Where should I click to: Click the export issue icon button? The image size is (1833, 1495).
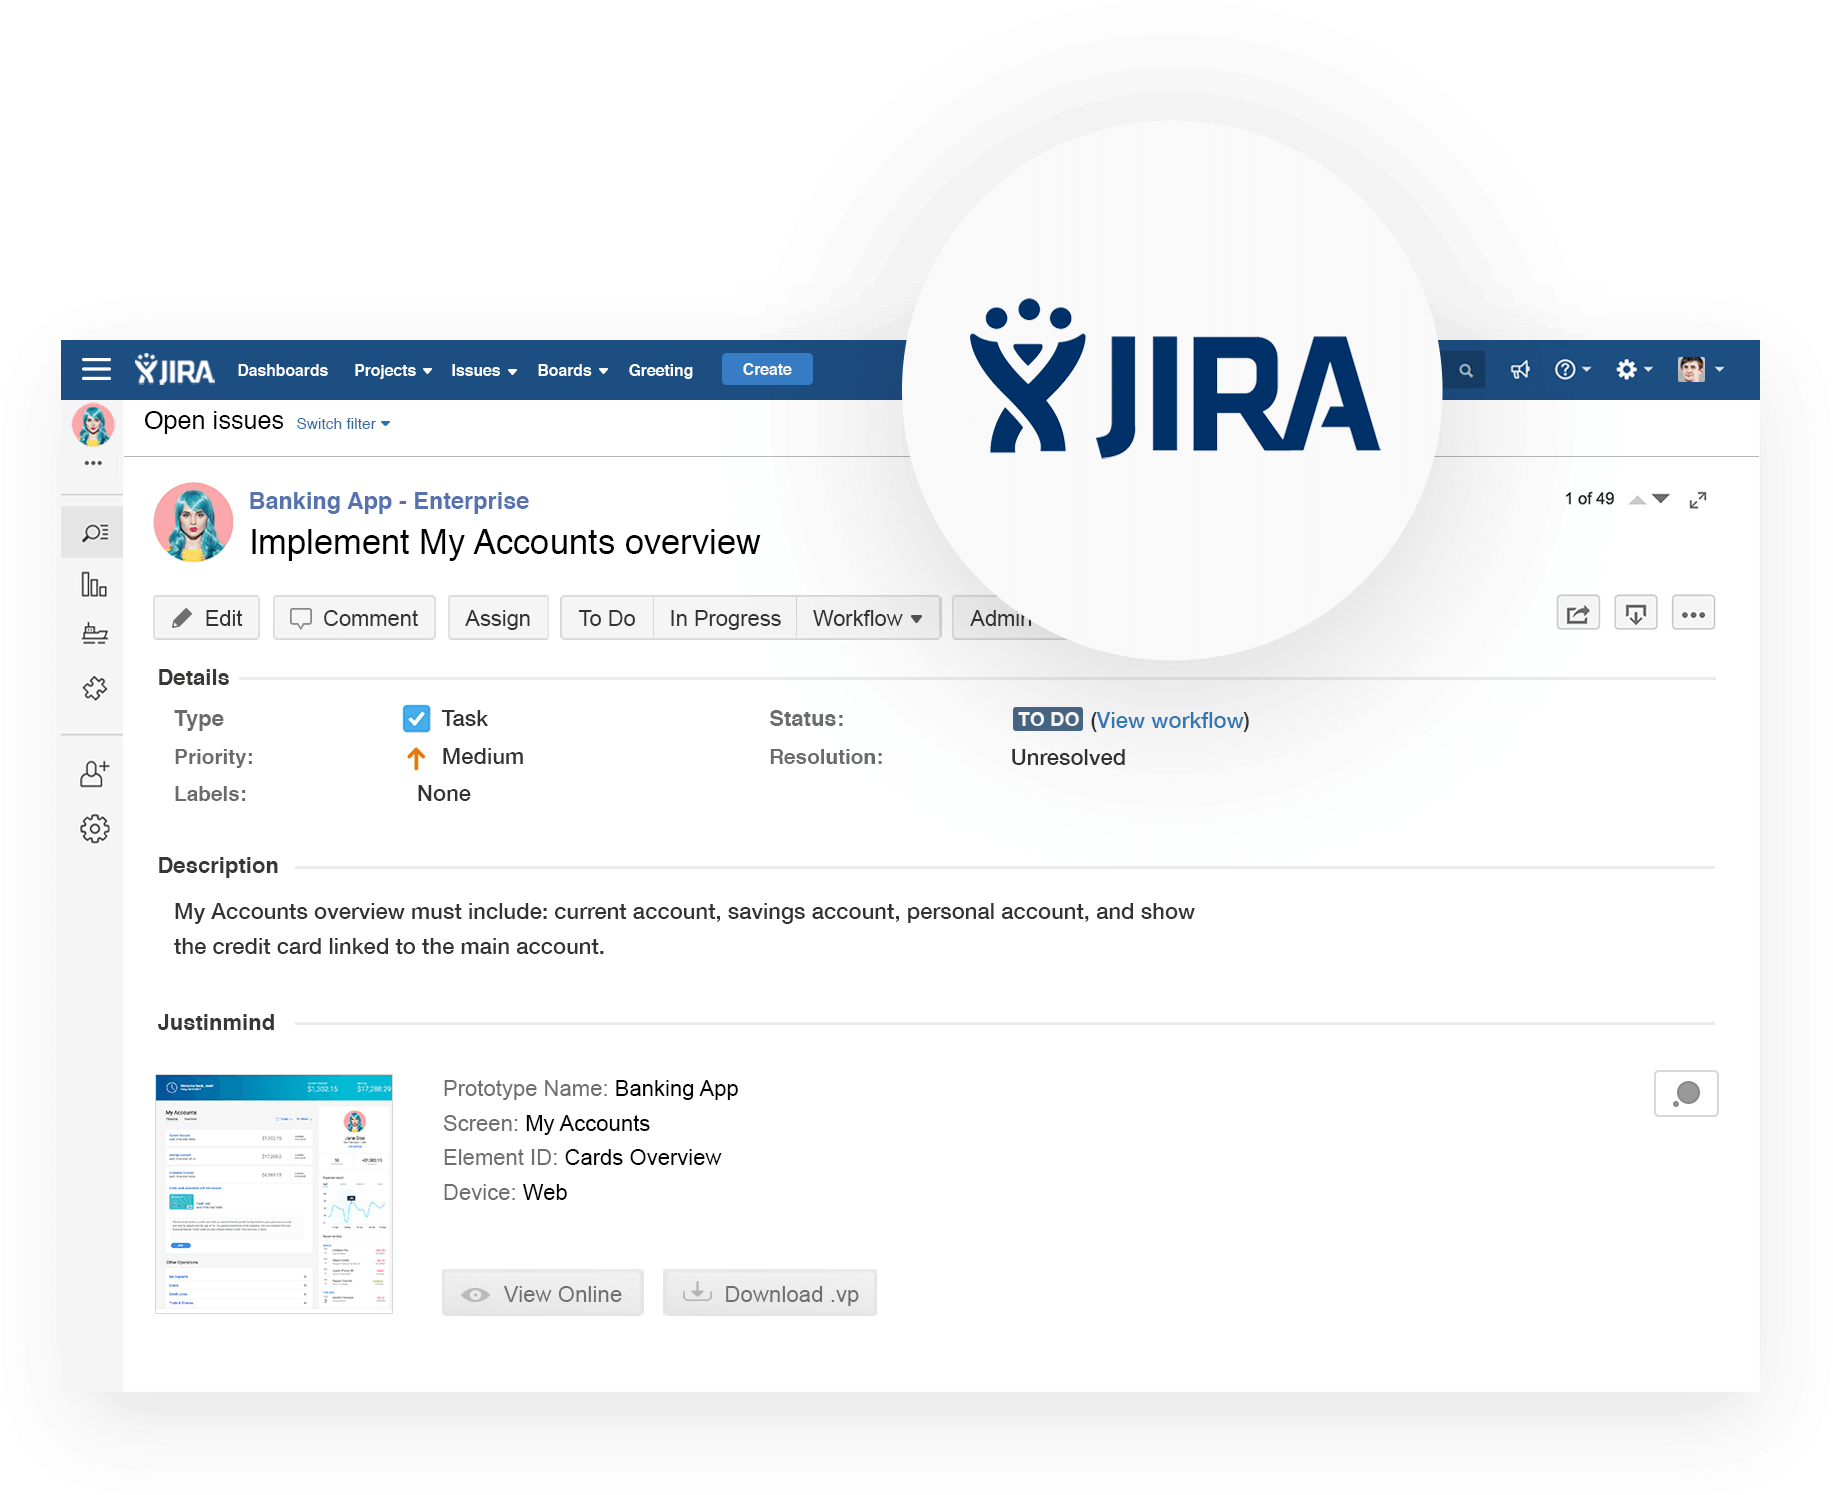[x=1636, y=613]
